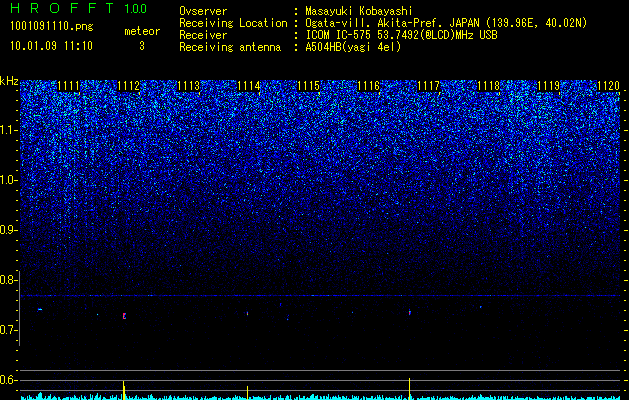Click the cyan echo dash near the left edge
Screen dimensions: 629x400
[40, 309]
